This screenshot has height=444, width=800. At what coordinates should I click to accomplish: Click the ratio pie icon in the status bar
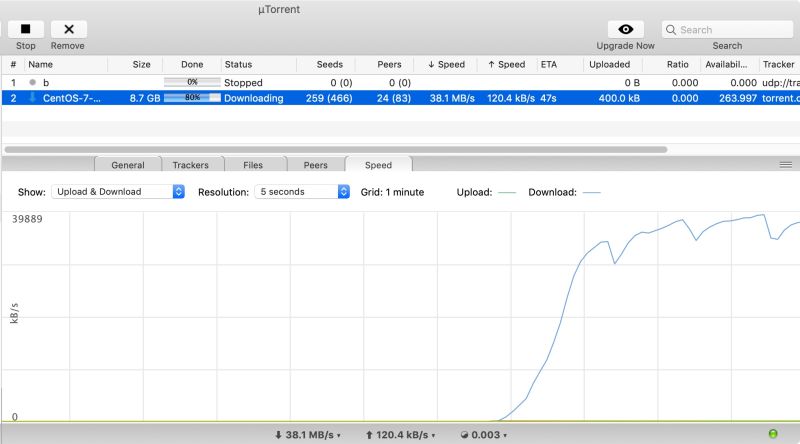click(464, 435)
